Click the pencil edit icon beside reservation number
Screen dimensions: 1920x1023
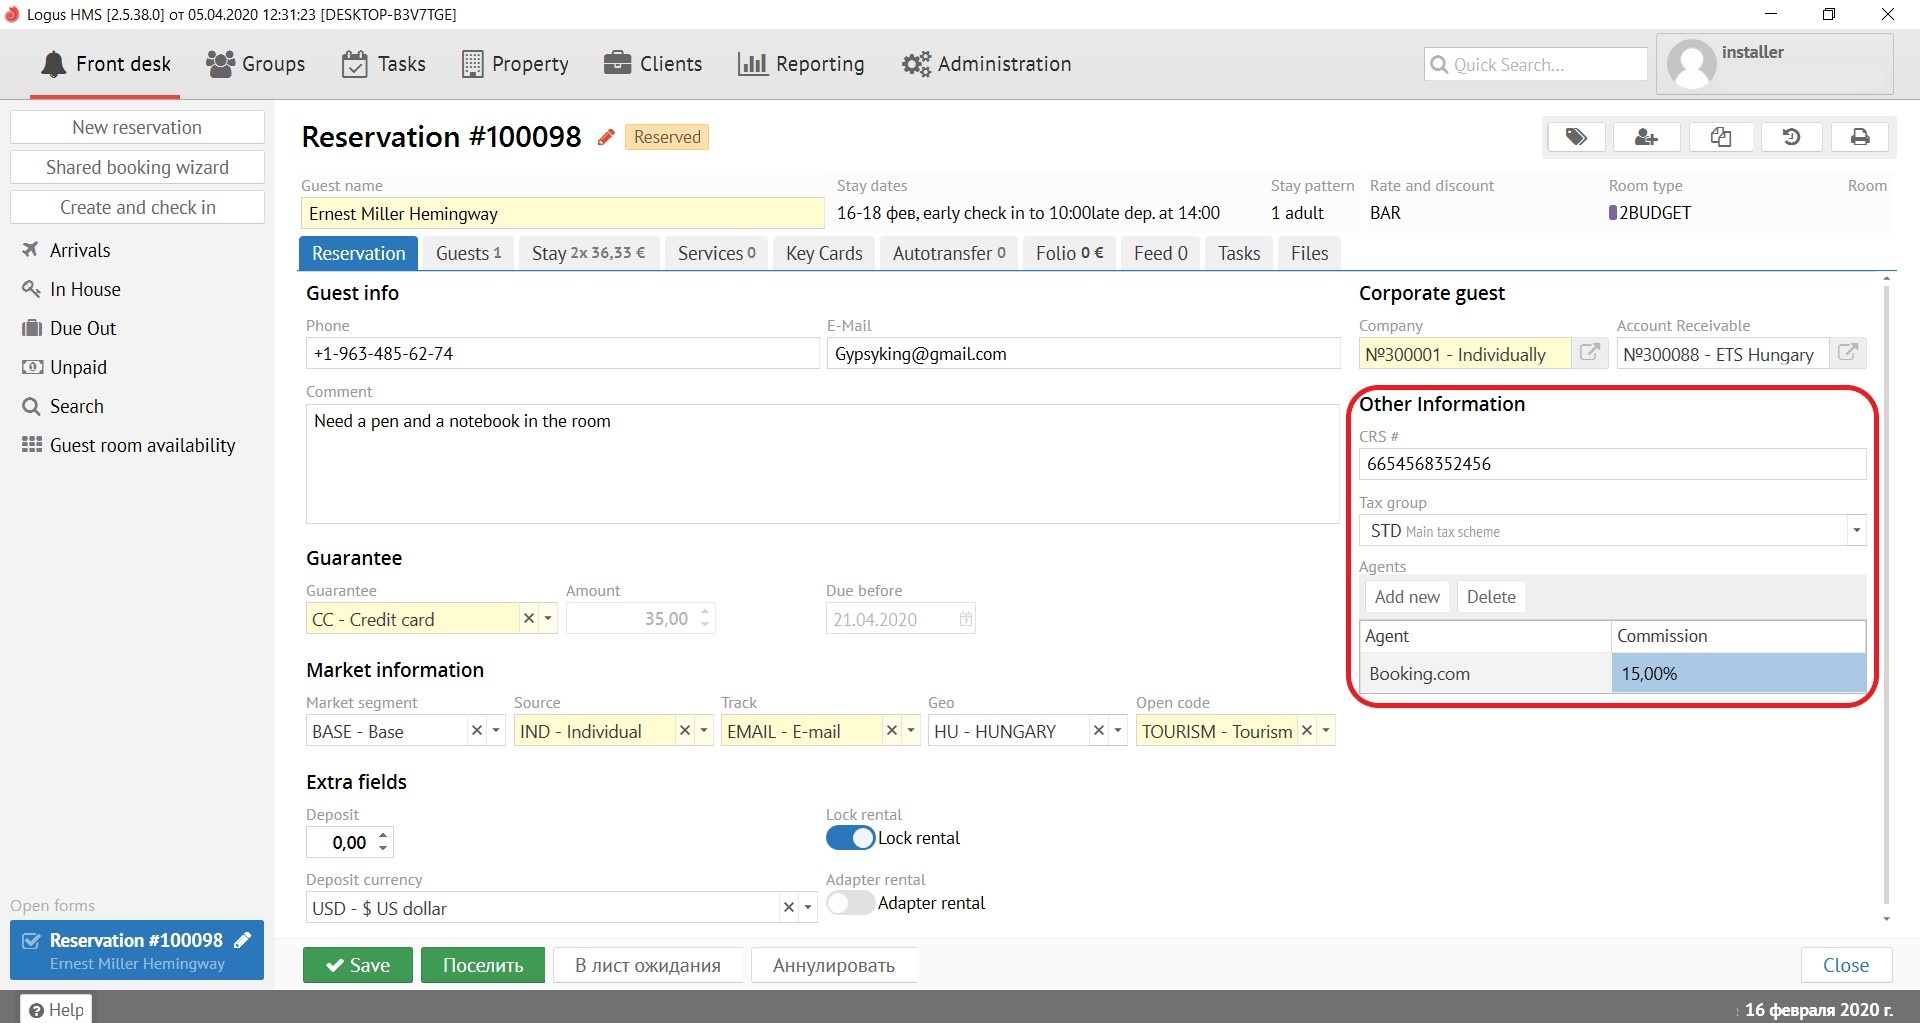(x=606, y=137)
